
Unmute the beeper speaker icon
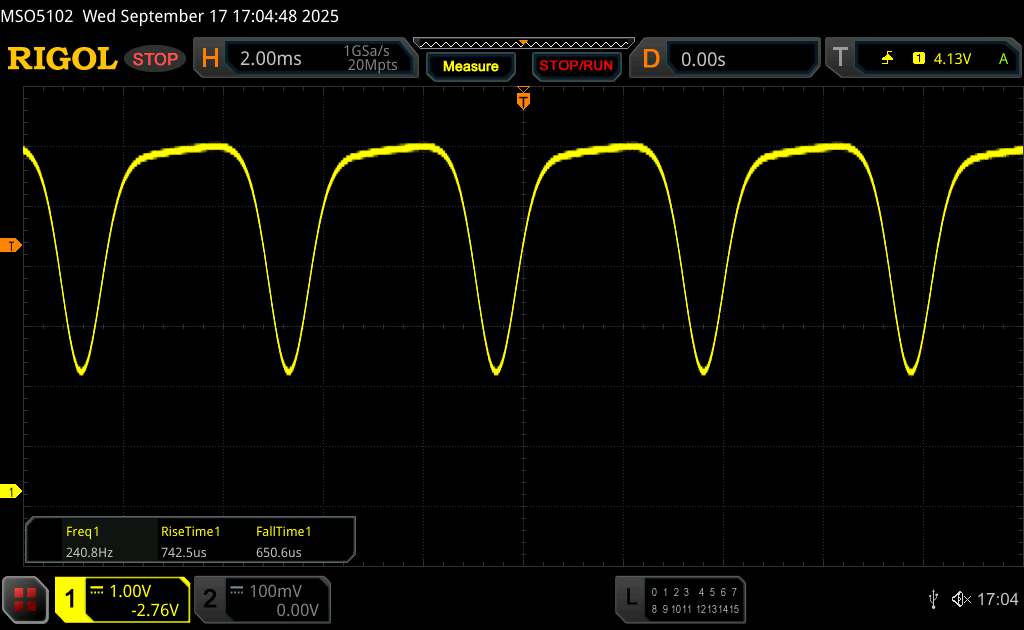(x=960, y=598)
